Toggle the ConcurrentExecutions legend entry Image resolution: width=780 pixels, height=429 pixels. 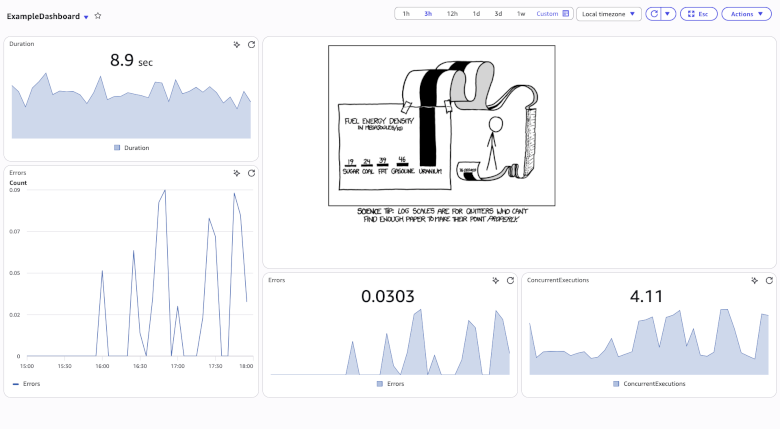coord(648,384)
